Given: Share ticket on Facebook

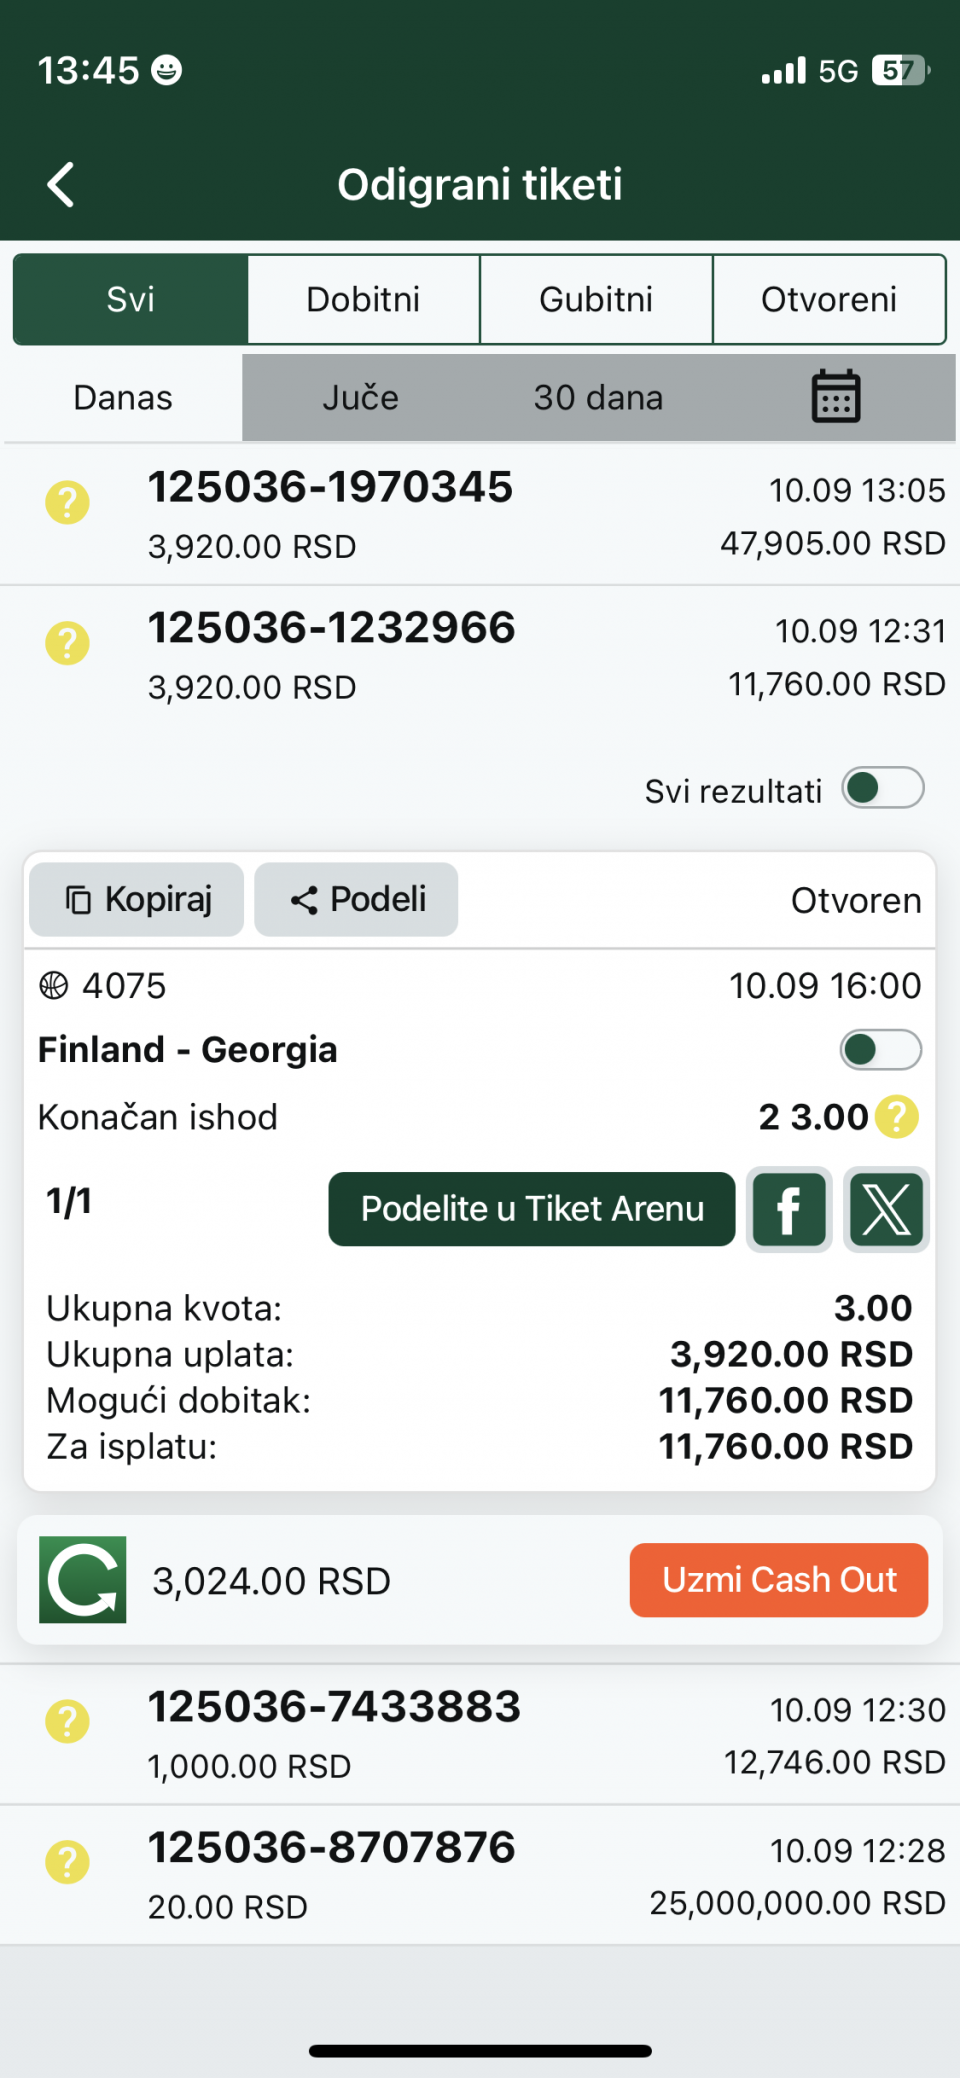Looking at the screenshot, I should tap(789, 1209).
